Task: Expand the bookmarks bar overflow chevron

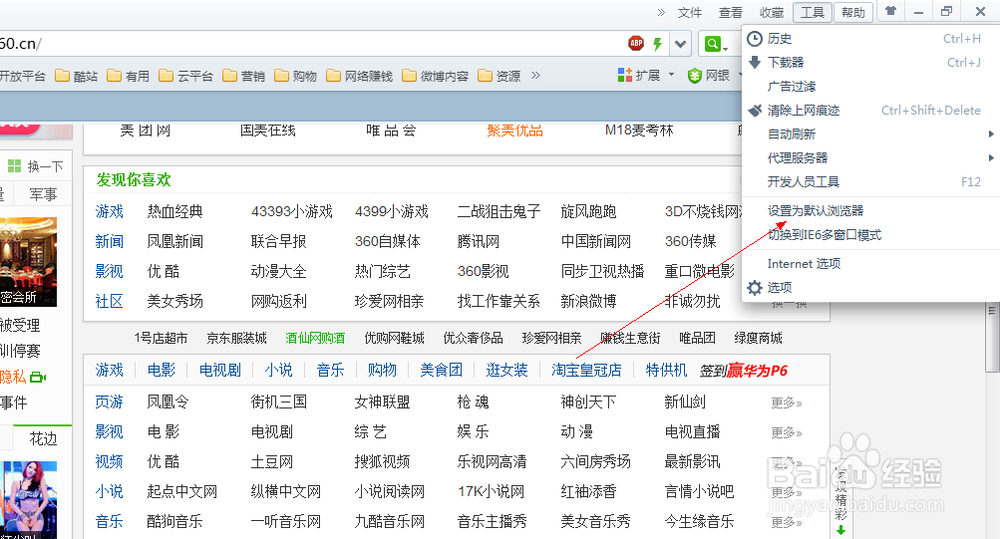Action: tap(536, 75)
